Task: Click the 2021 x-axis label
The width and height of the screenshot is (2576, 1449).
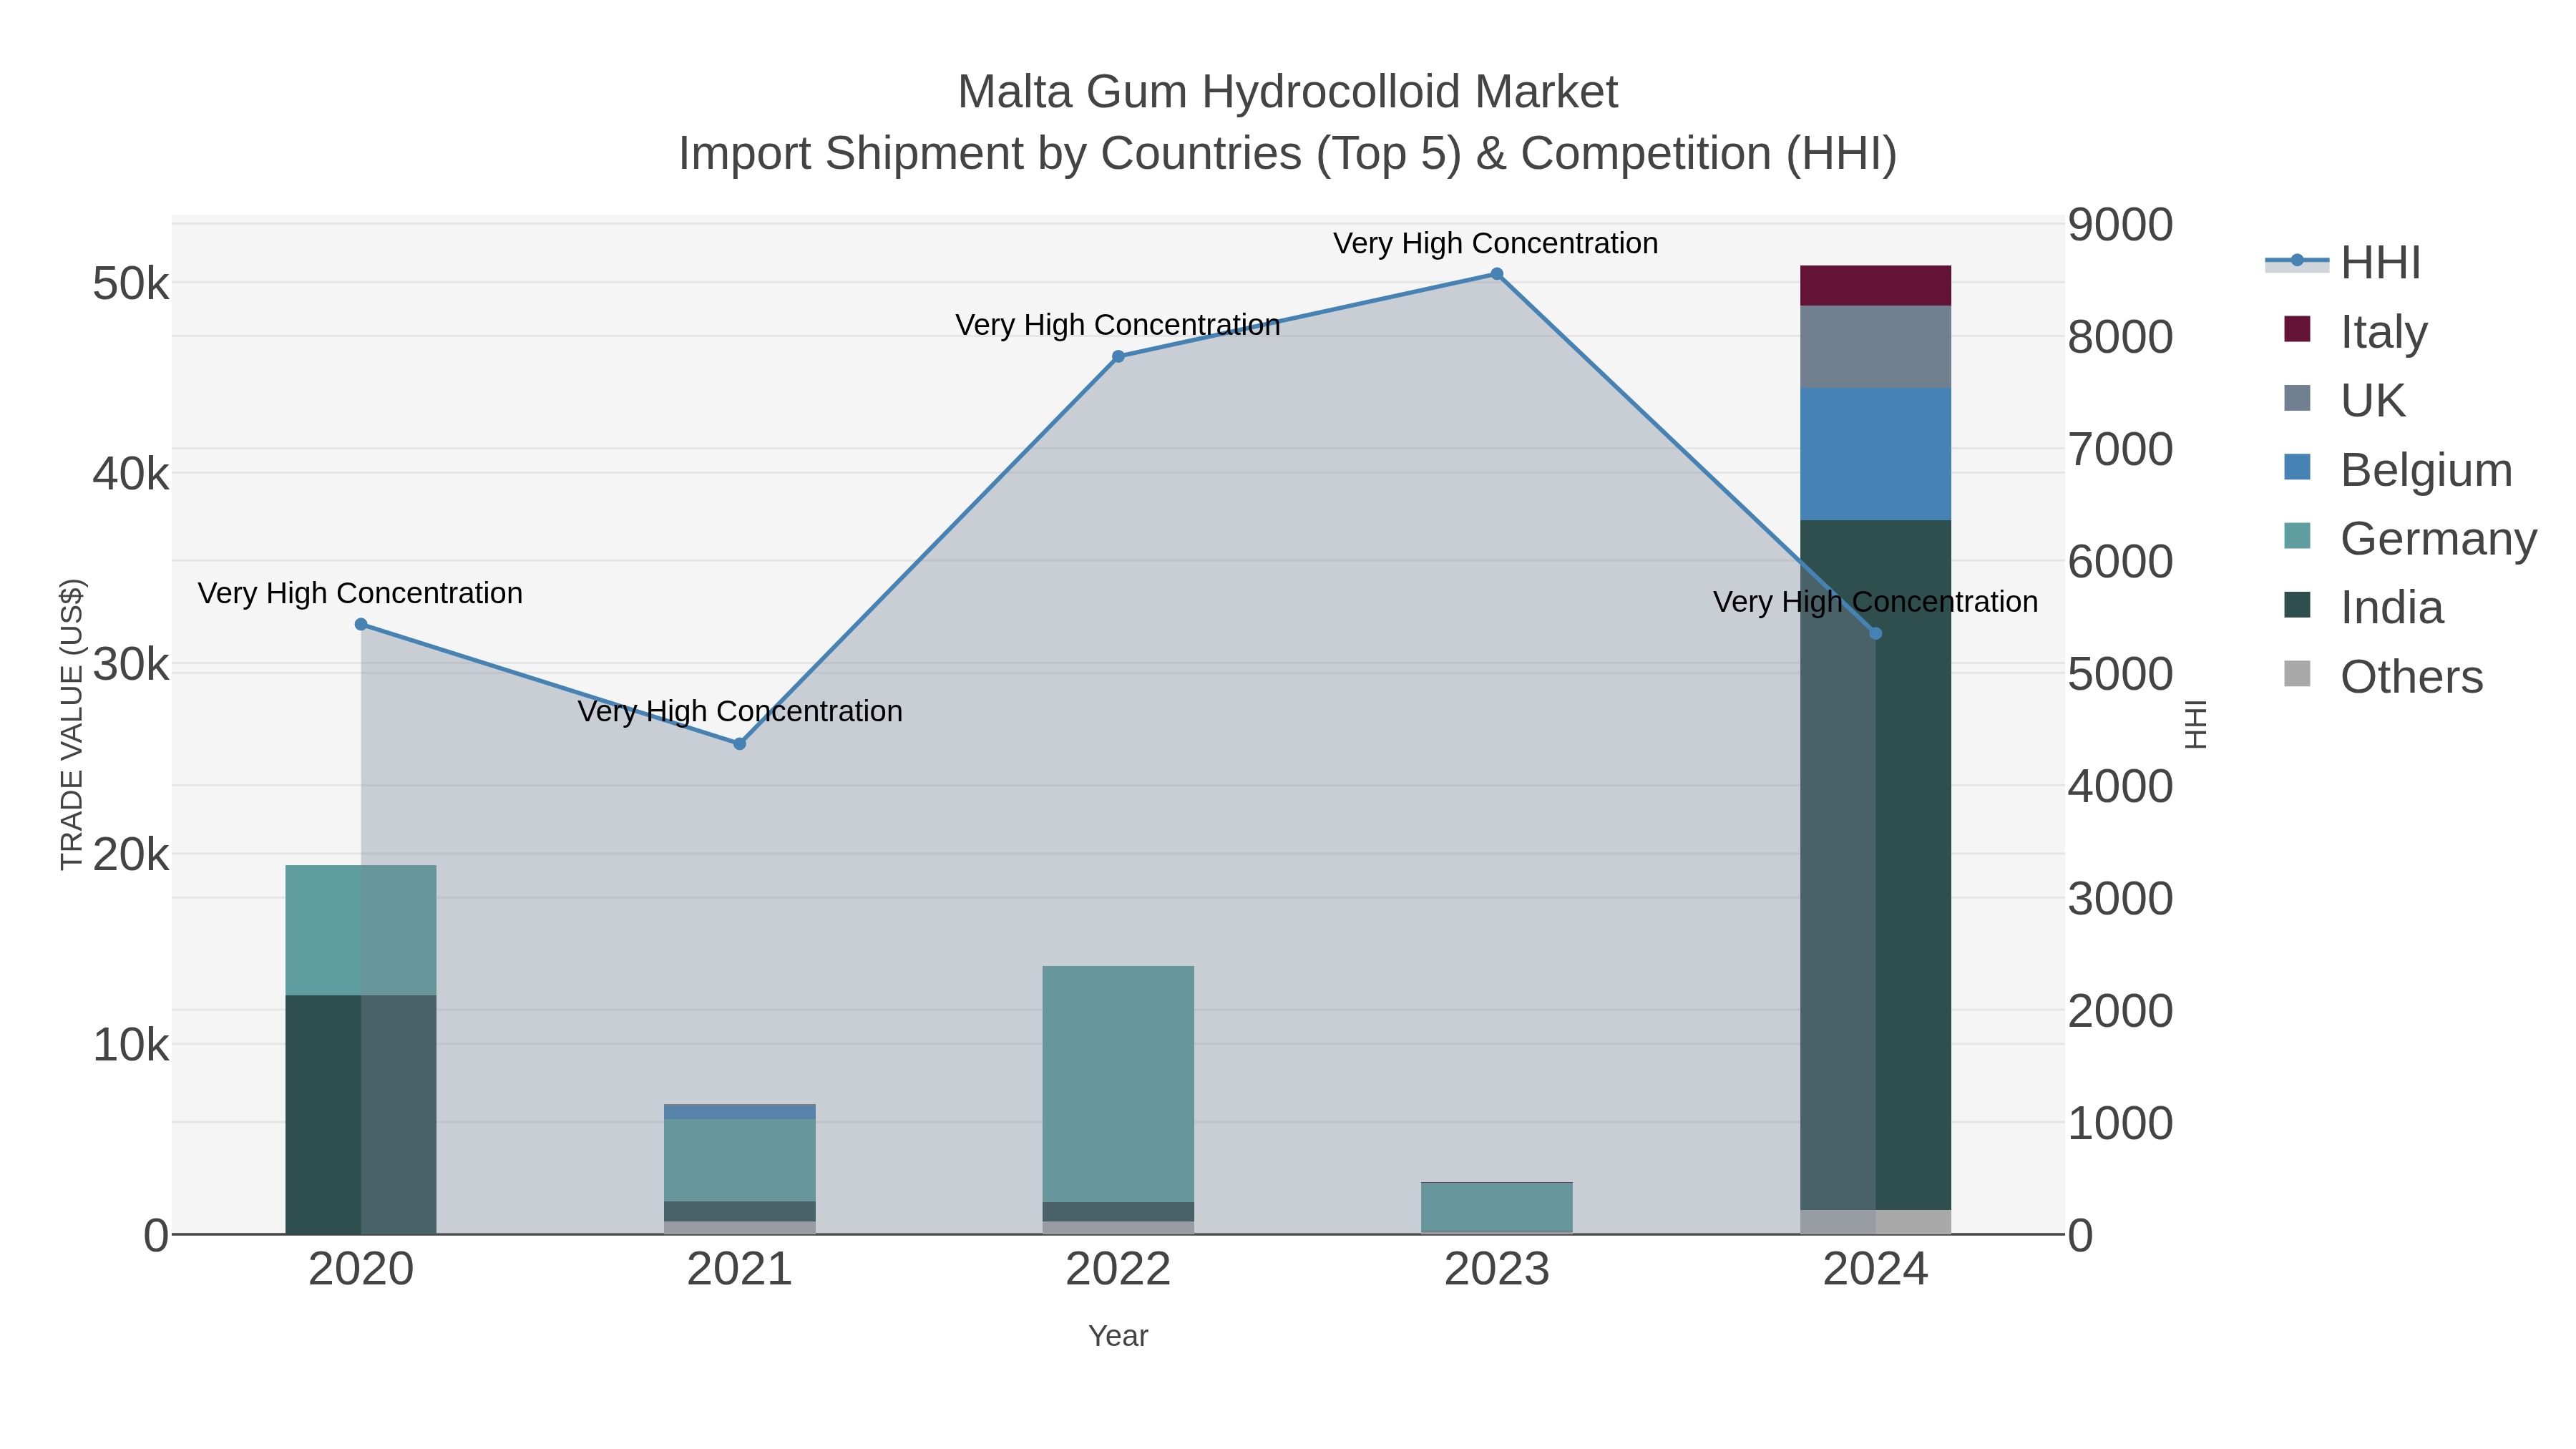Action: (740, 1270)
